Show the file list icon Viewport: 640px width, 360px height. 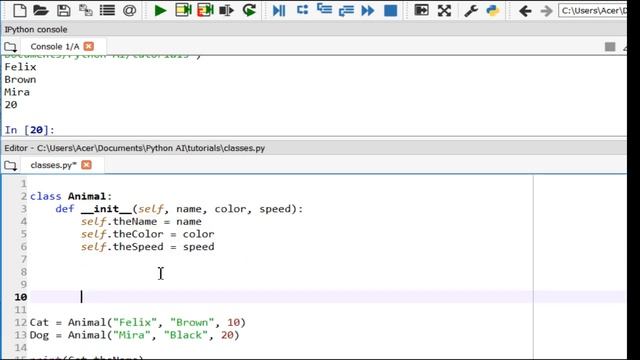click(107, 11)
